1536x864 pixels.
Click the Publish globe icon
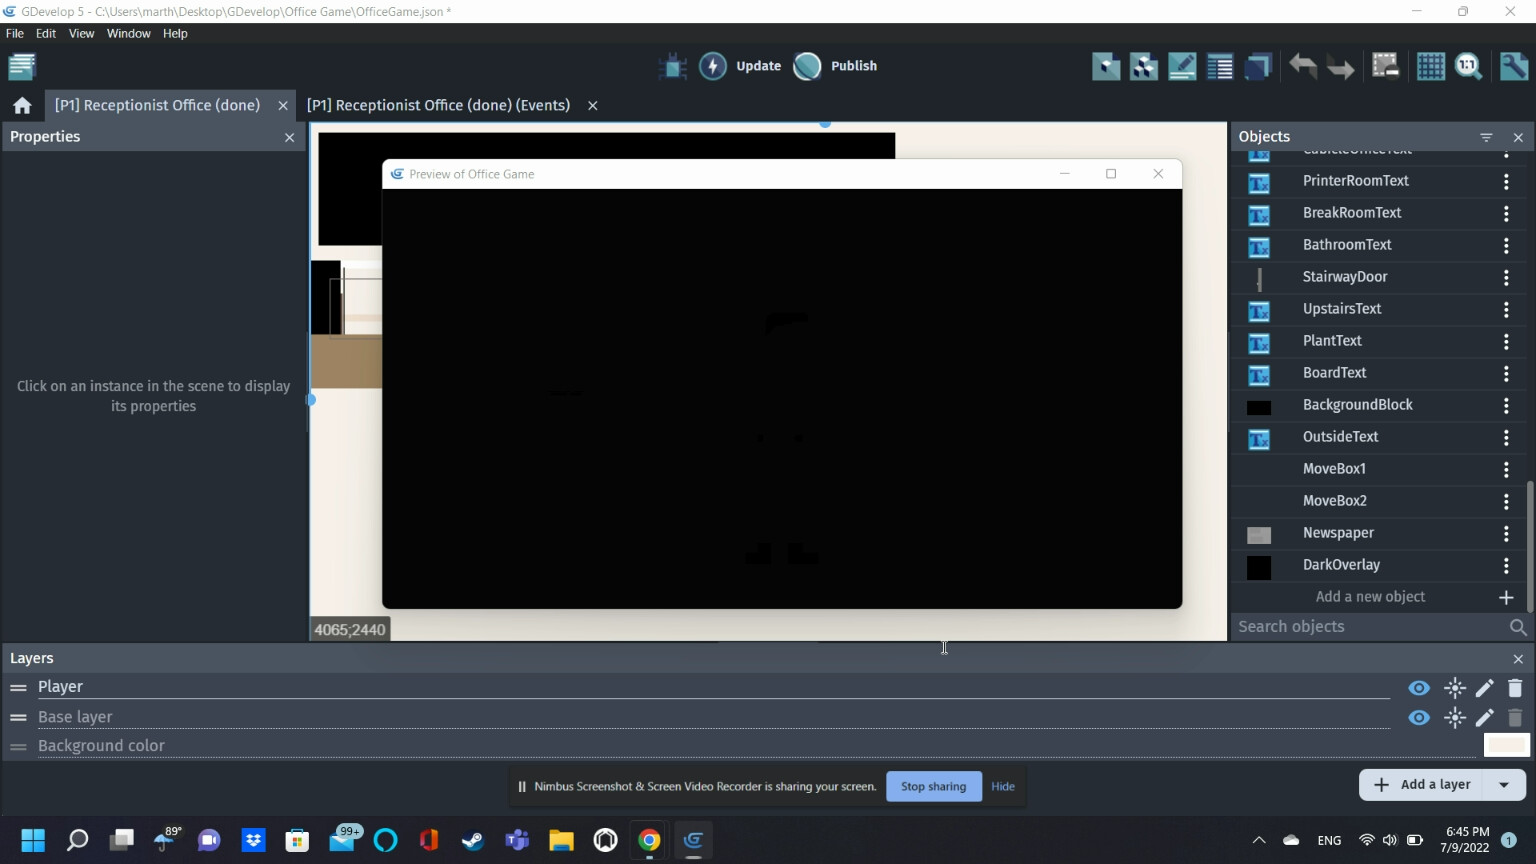pyautogui.click(x=807, y=66)
